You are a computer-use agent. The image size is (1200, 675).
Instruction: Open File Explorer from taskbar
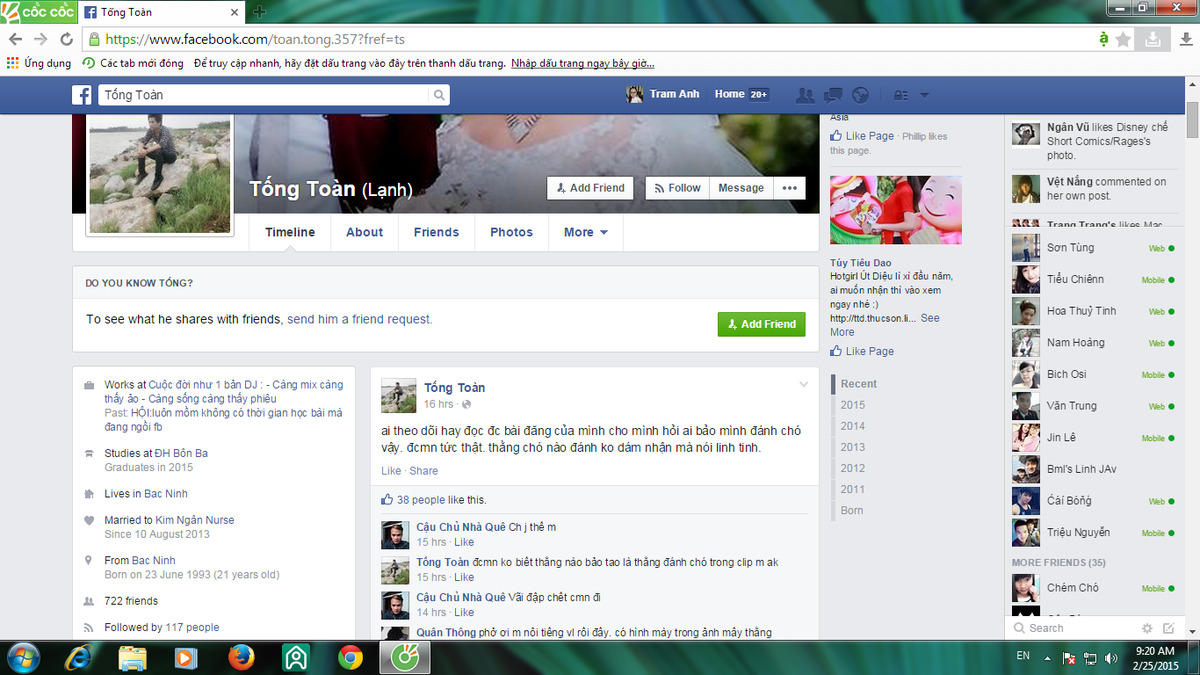133,657
